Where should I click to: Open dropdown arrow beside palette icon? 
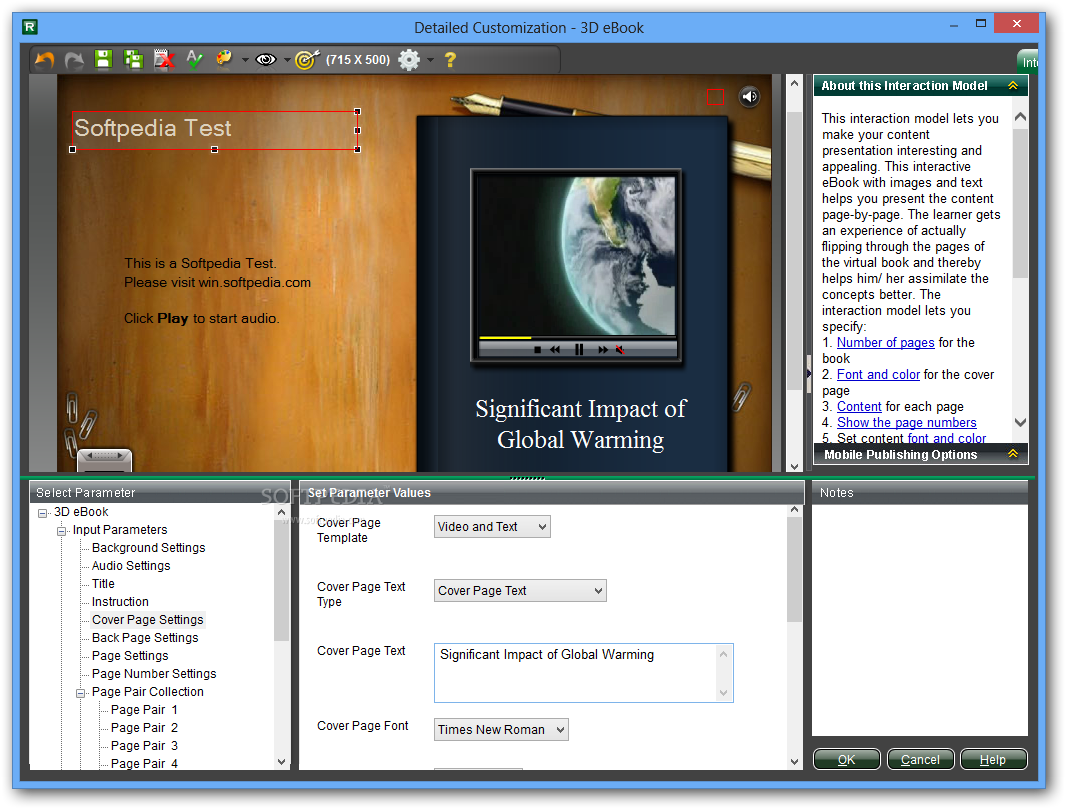[x=245, y=60]
